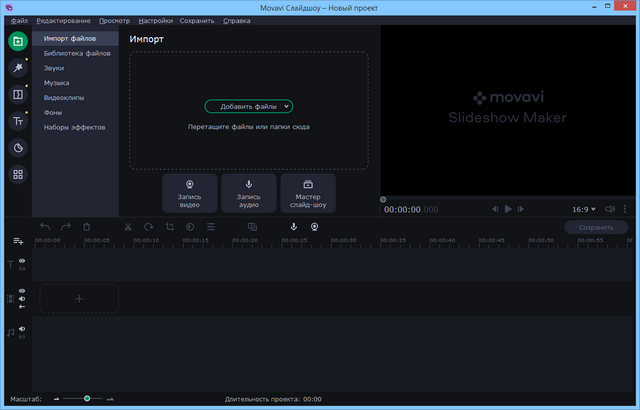Click the Запись видео button
Viewport: 640px width, 410px height.
pyautogui.click(x=189, y=193)
